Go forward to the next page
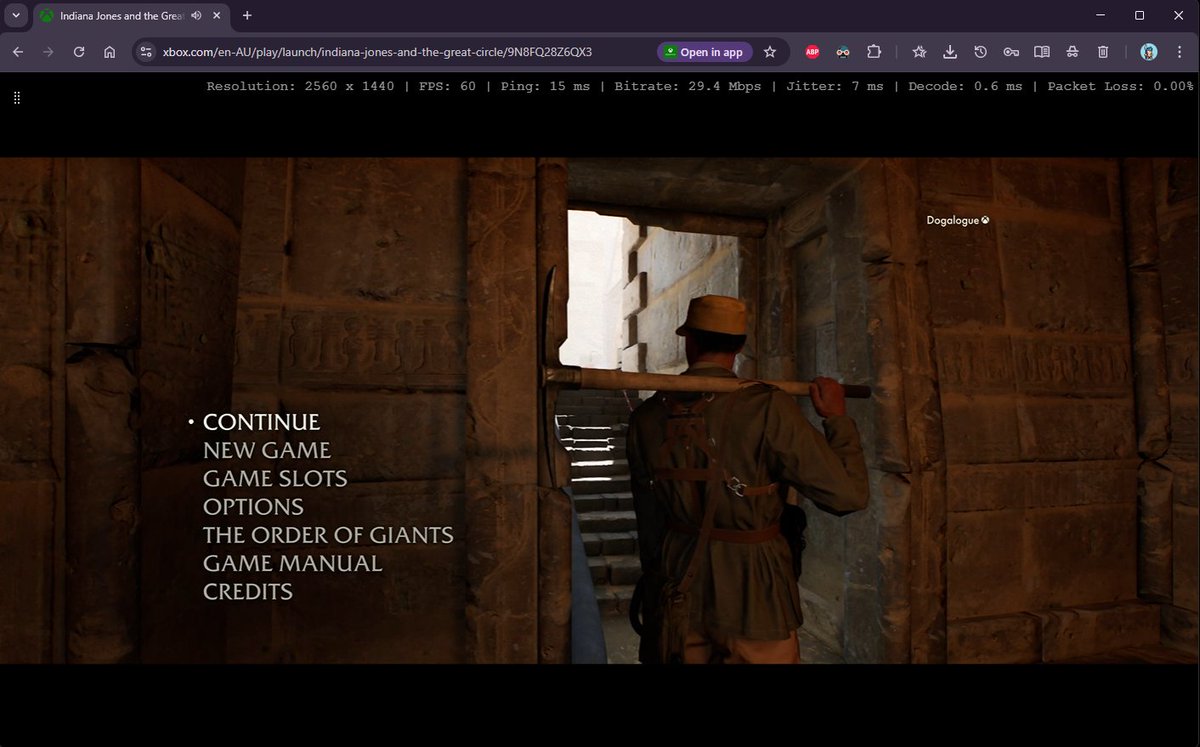The image size is (1200, 747). (x=48, y=52)
